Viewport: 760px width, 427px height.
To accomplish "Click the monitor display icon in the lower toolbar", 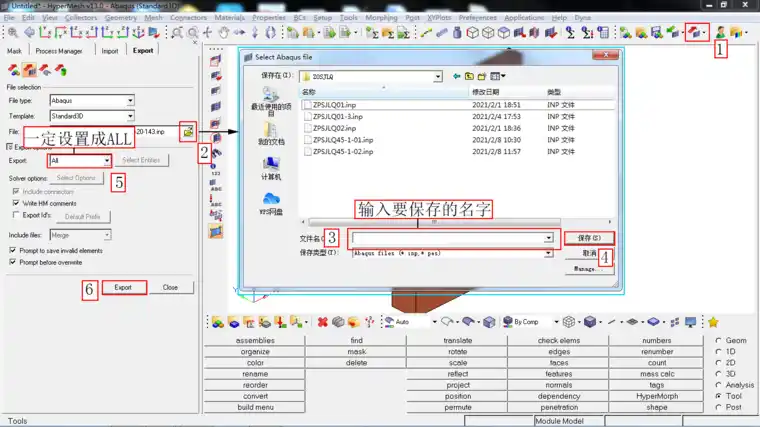I will point(691,322).
